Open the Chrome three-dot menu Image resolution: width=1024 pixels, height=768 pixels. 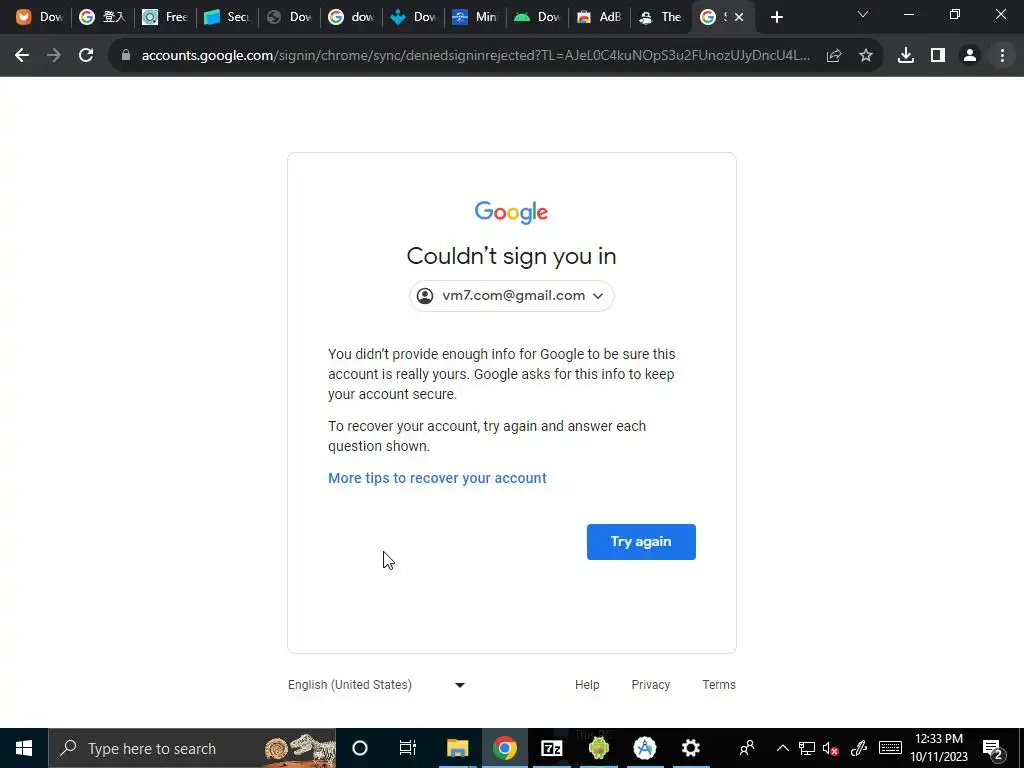(x=1002, y=56)
